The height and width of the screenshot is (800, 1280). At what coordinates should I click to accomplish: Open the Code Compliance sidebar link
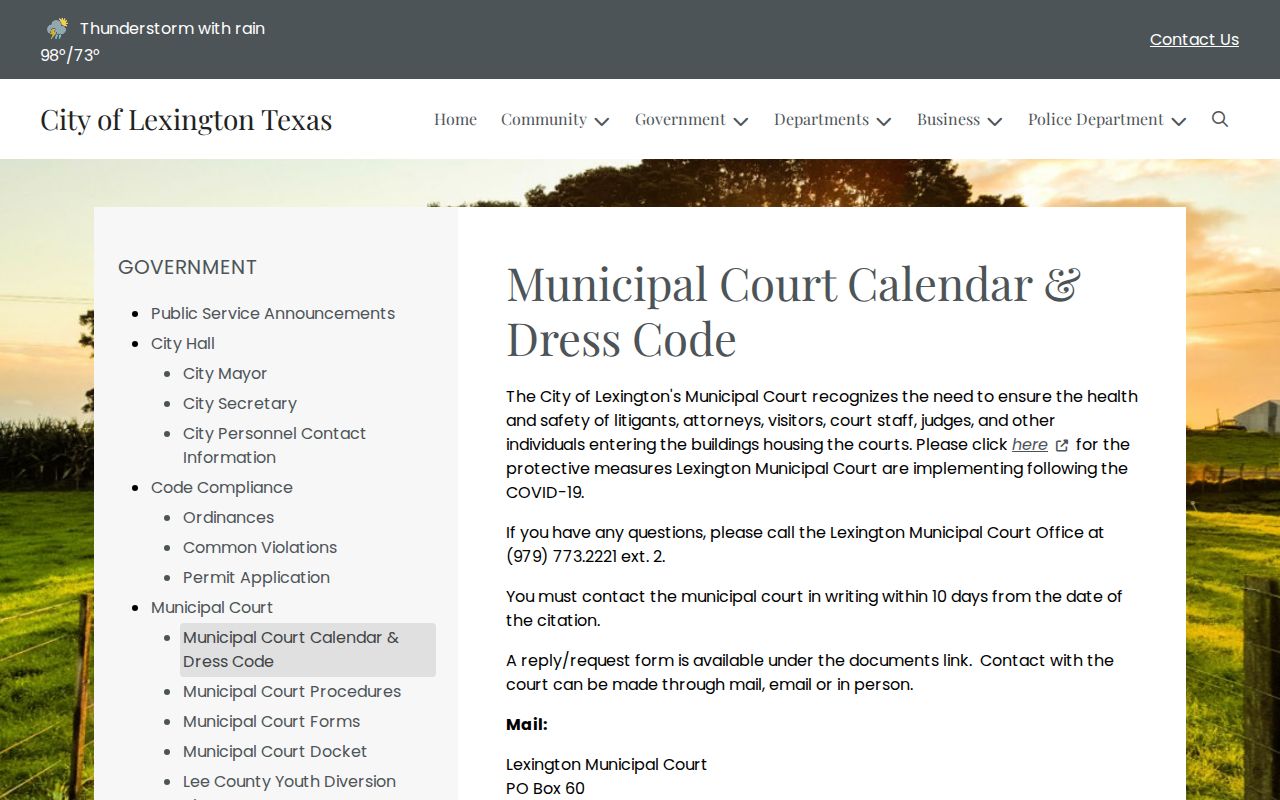tap(222, 487)
